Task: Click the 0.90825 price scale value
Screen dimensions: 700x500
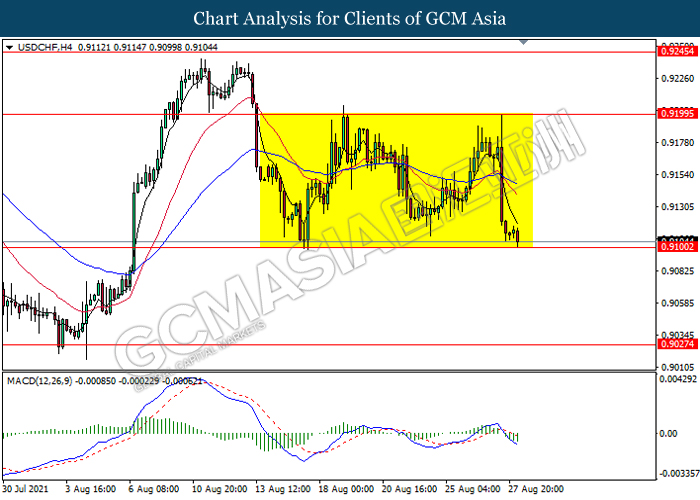Action: pos(677,271)
